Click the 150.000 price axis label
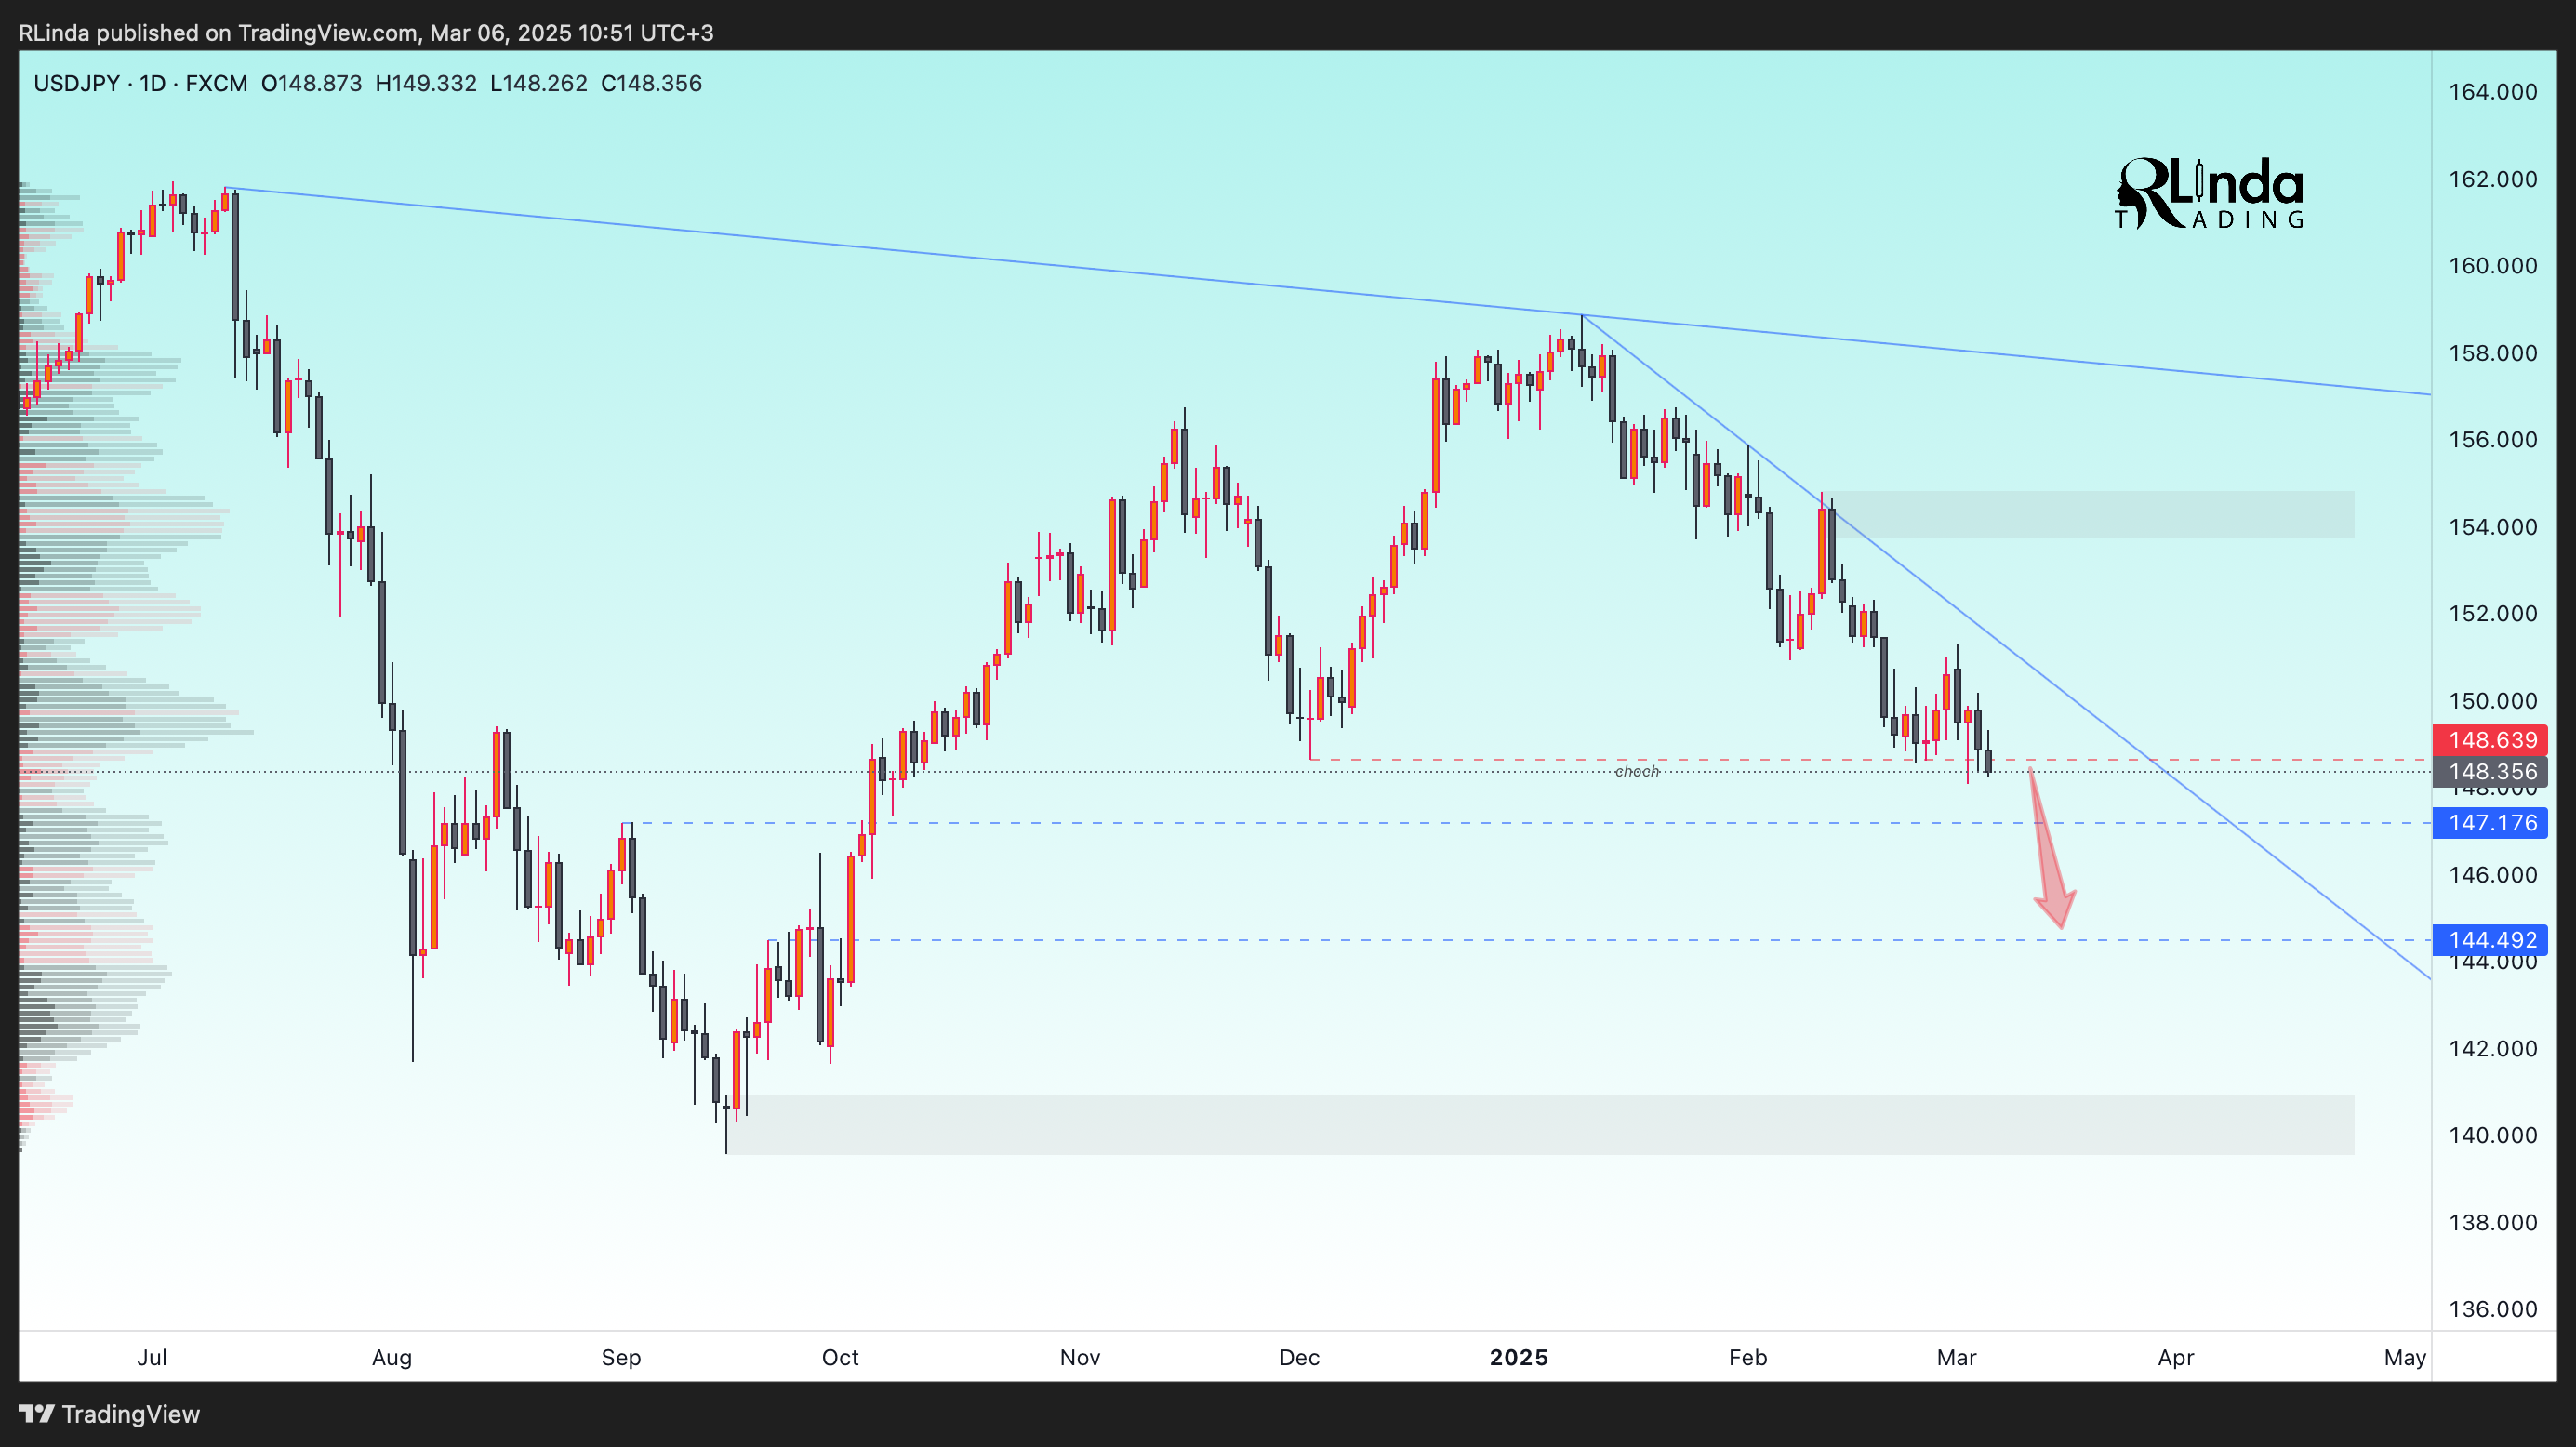Screen dimensions: 2576x1447 pos(2492,701)
